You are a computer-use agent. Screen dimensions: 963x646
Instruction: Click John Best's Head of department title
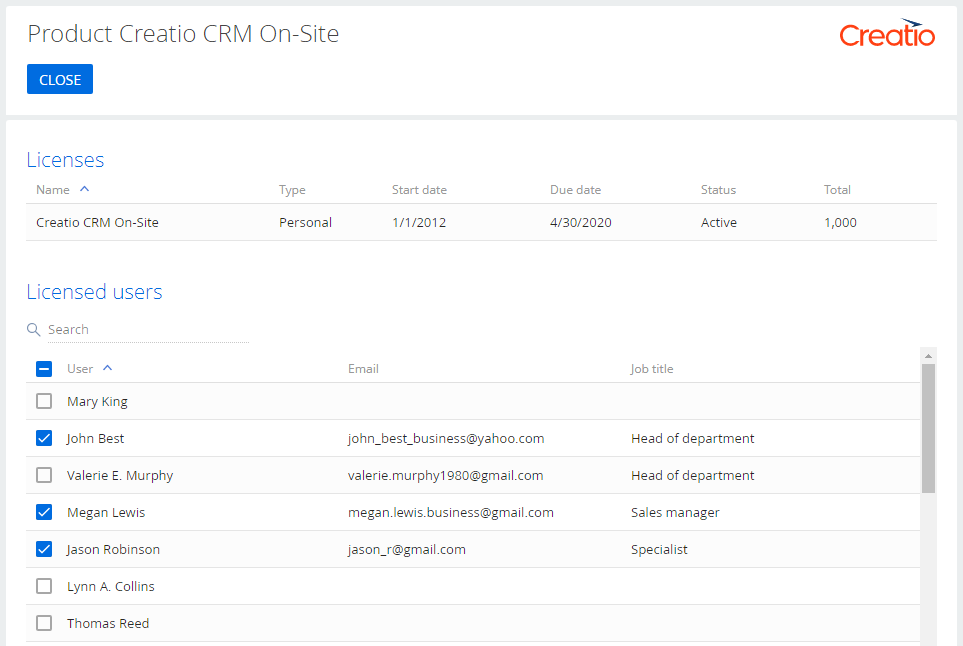pos(692,438)
